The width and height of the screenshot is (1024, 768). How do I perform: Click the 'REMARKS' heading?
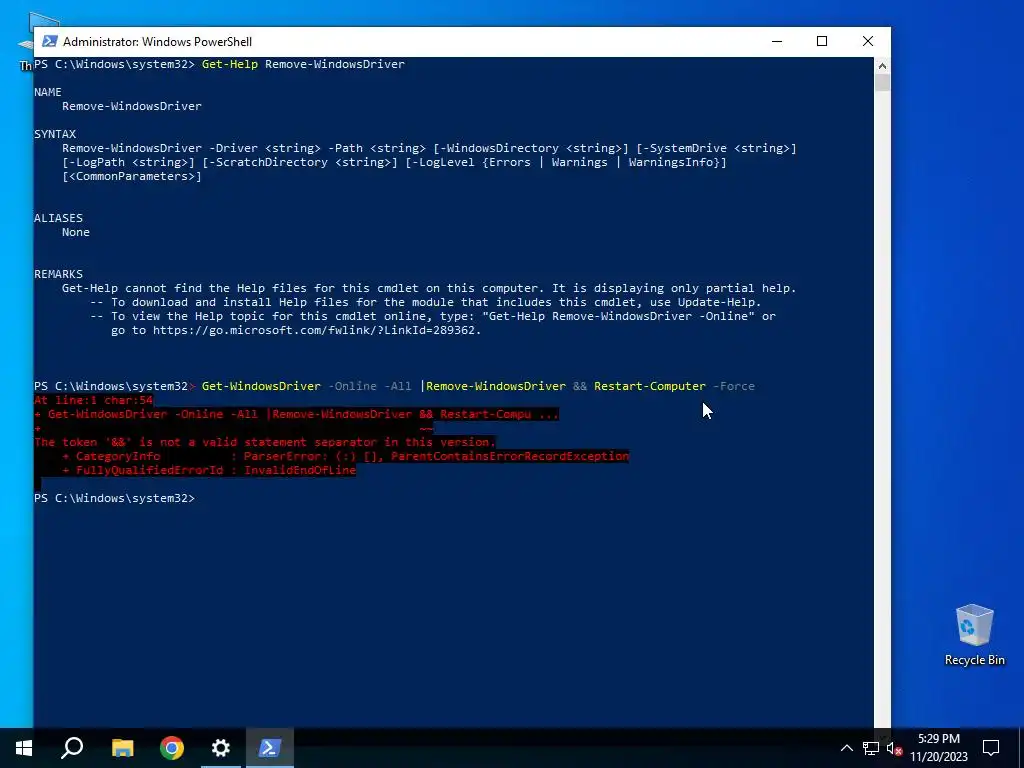tap(58, 274)
